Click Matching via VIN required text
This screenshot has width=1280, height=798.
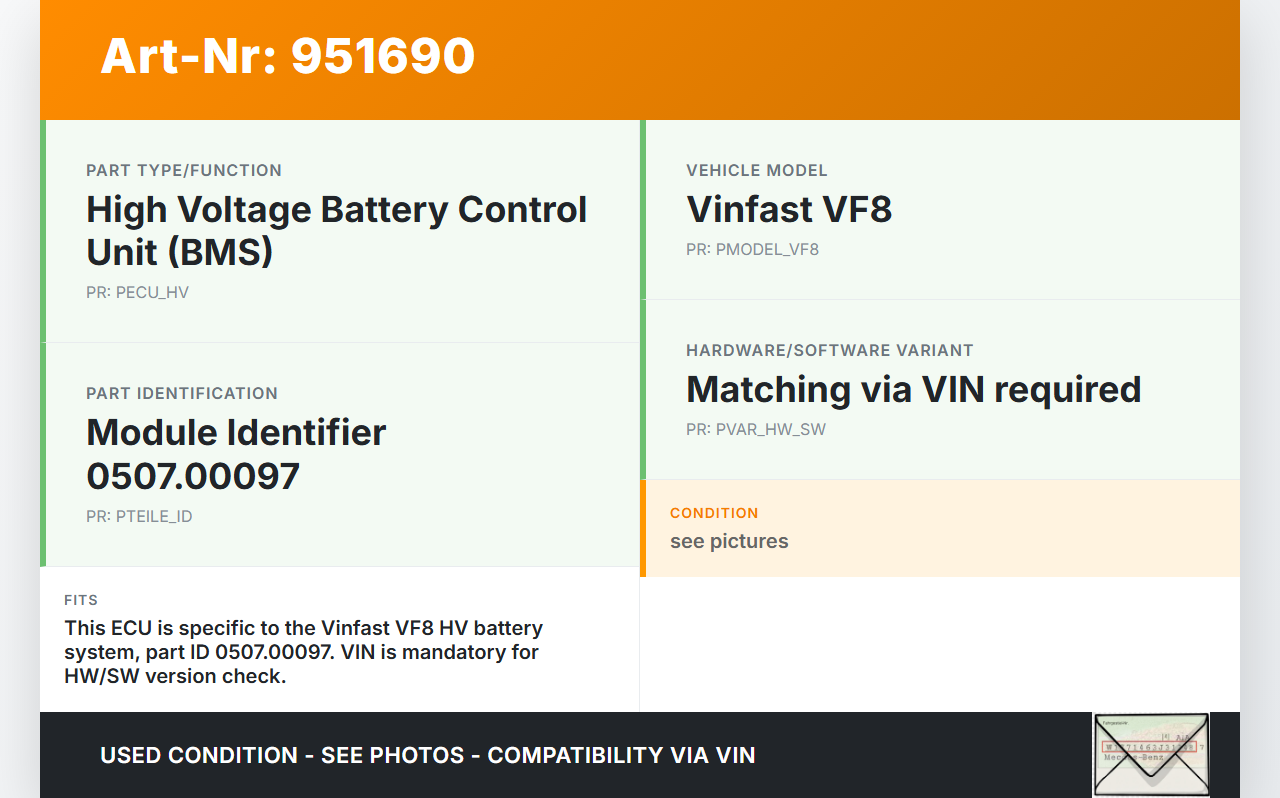(x=913, y=389)
